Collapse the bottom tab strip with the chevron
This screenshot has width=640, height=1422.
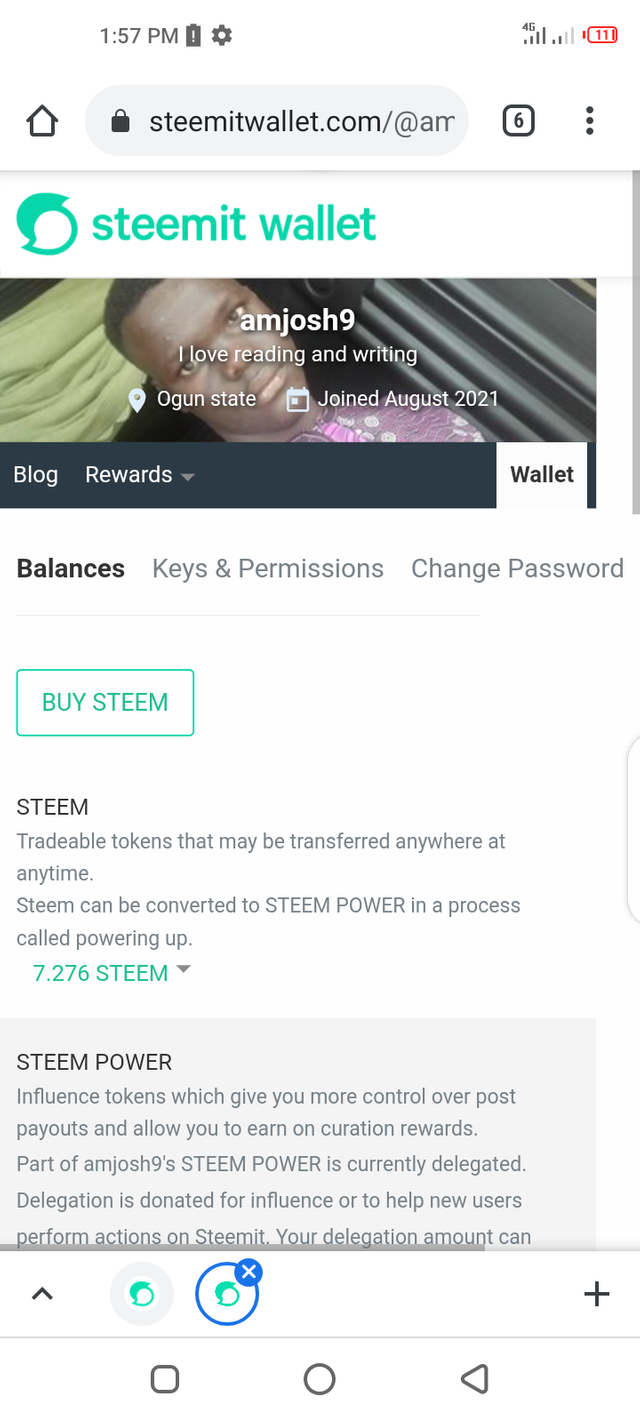click(42, 1293)
